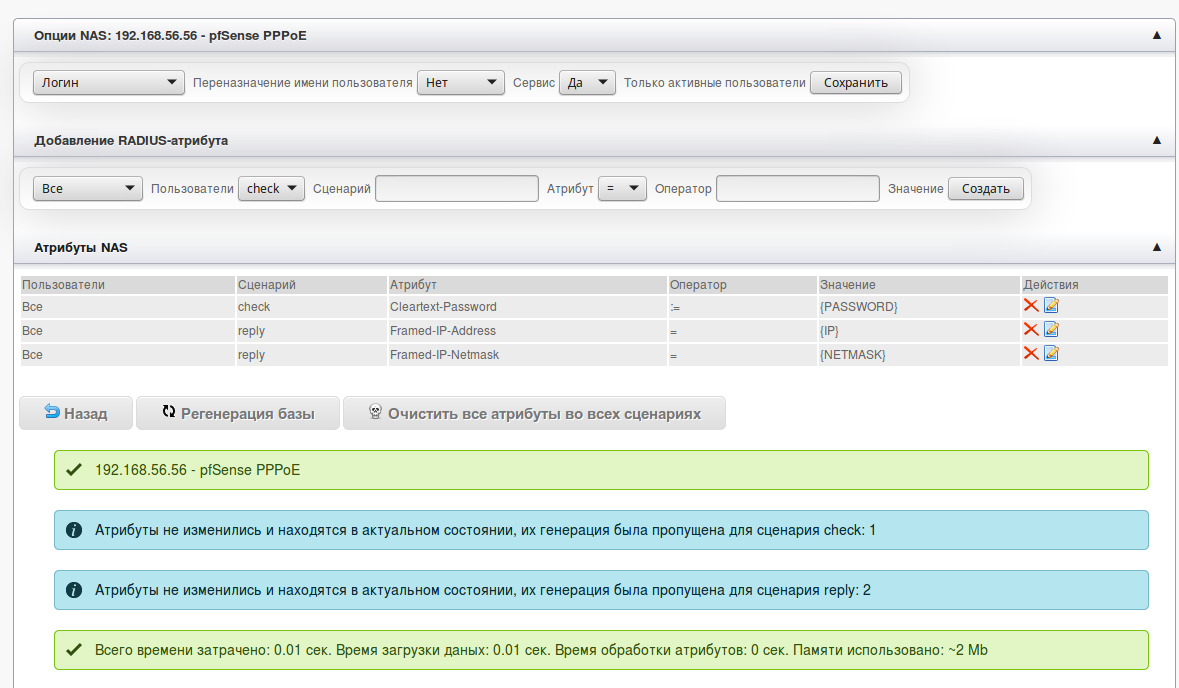Open the check scenario dropdown
1179x688 pixels.
click(271, 189)
